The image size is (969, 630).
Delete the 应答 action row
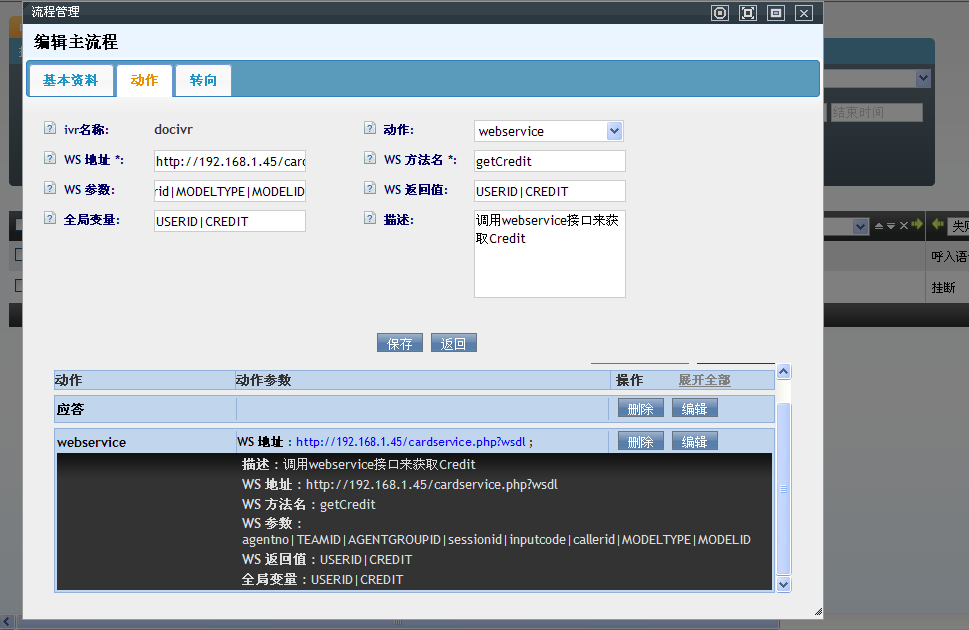pyautogui.click(x=640, y=409)
